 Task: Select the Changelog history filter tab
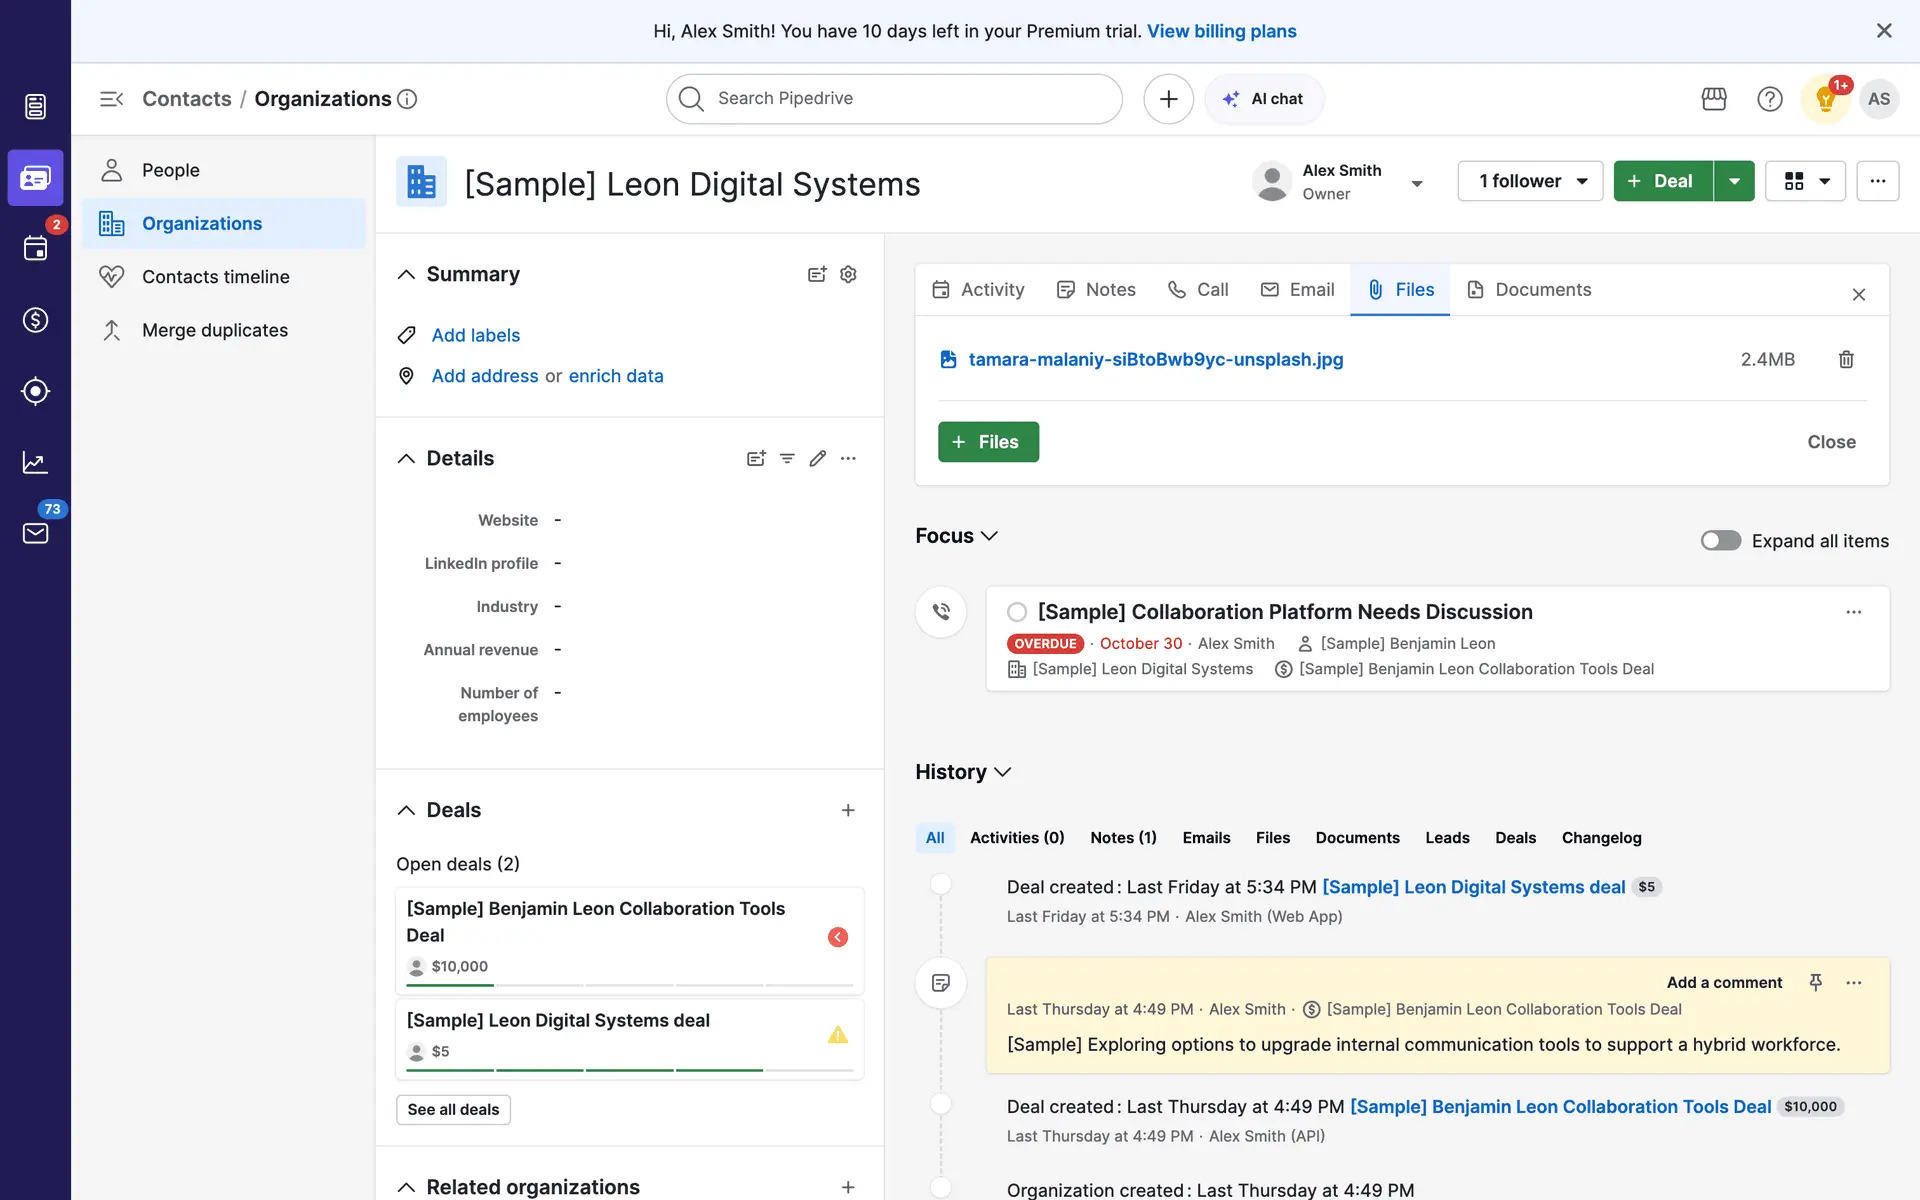point(1601,838)
